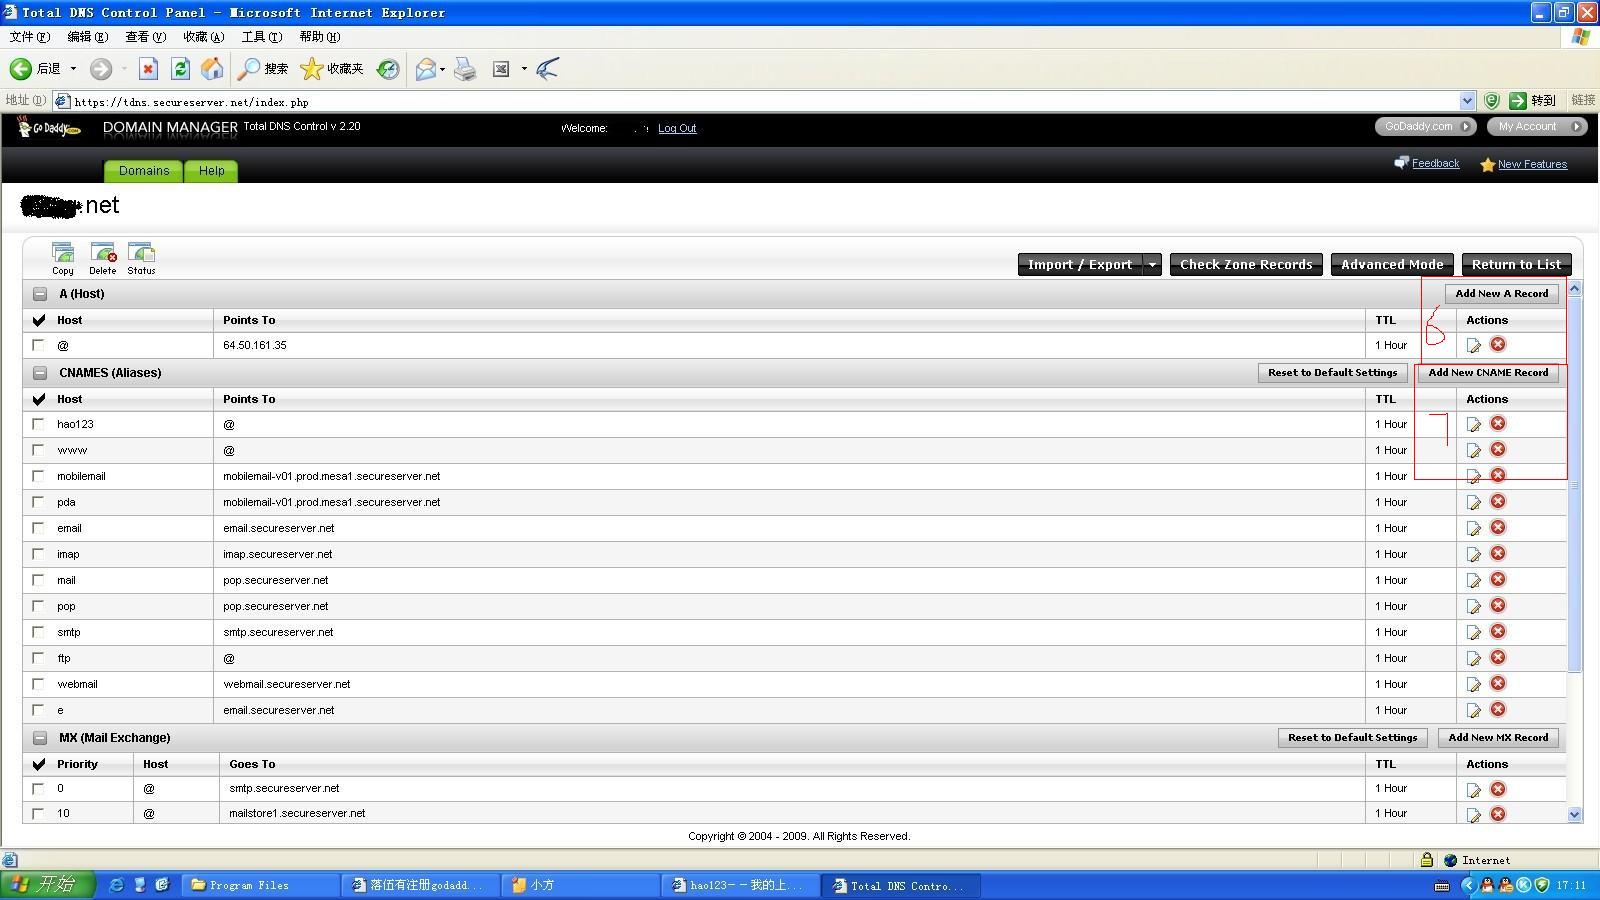This screenshot has height=900, width=1600.
Task: Open the My Account dropdown
Action: click(1536, 127)
